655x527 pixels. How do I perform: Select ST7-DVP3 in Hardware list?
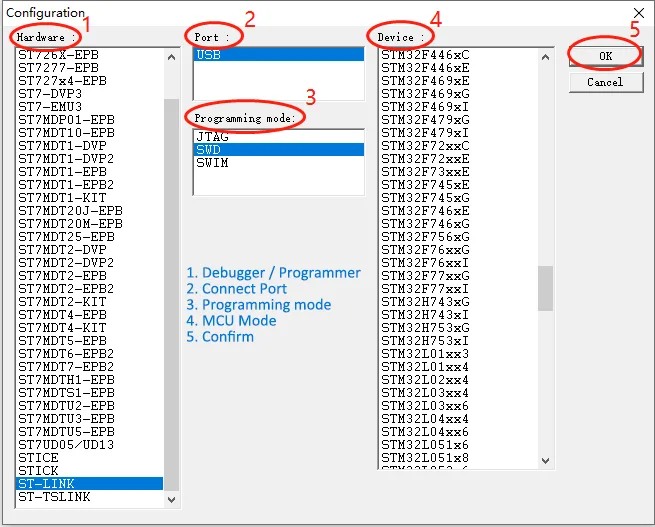pyautogui.click(x=89, y=94)
